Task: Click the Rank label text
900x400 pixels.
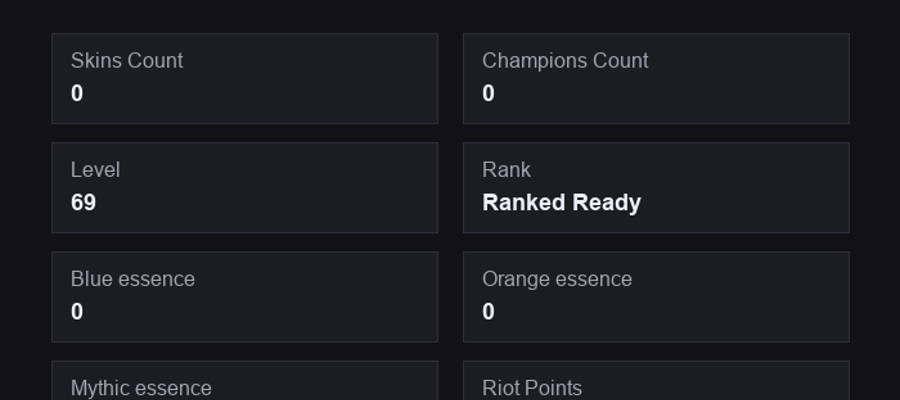Action: (507, 170)
